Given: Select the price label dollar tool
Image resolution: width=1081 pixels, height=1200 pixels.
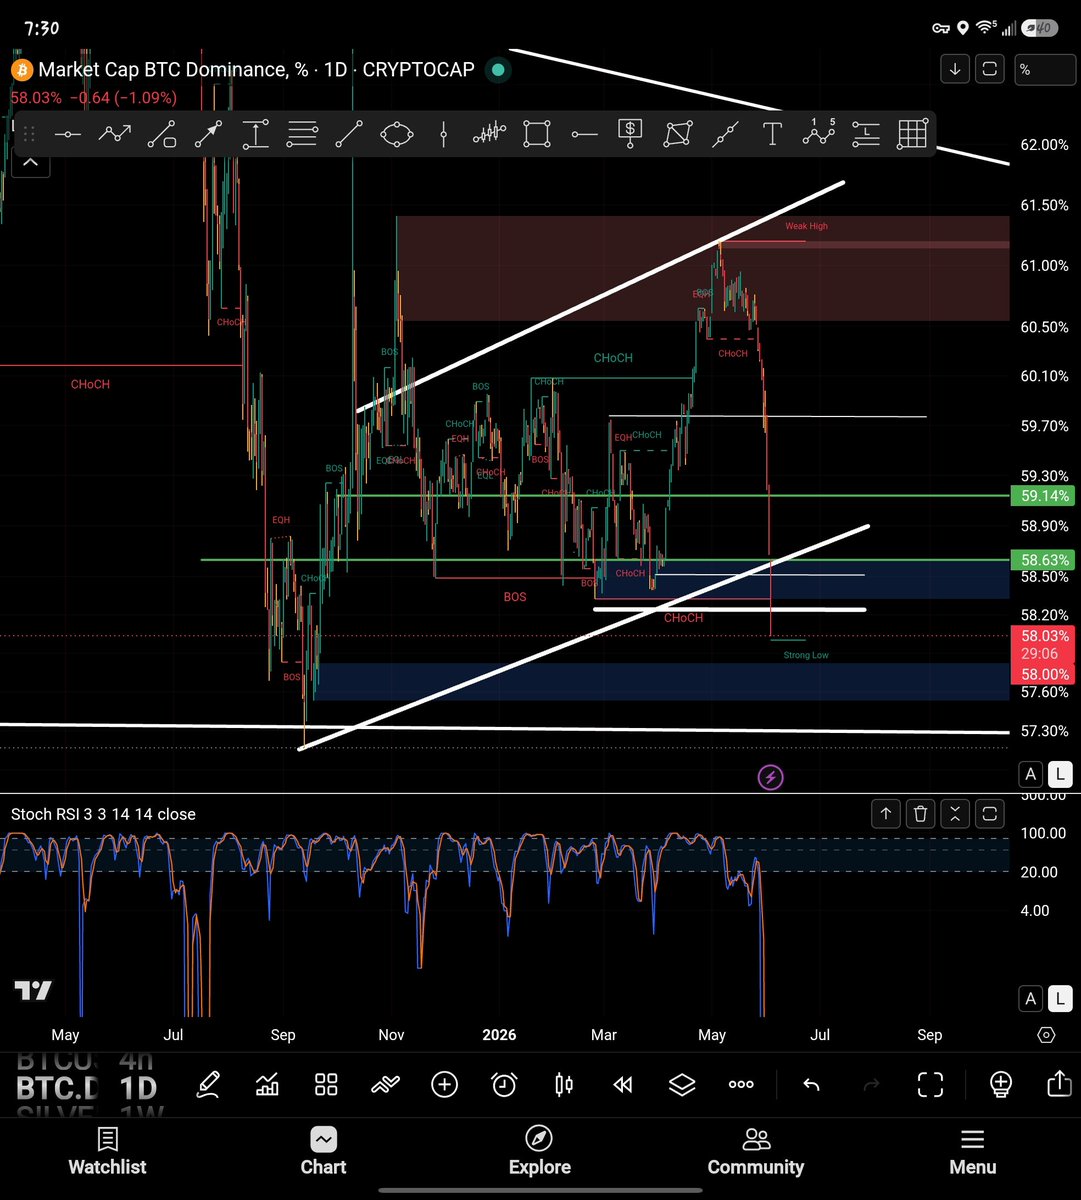Looking at the screenshot, I should tap(630, 134).
